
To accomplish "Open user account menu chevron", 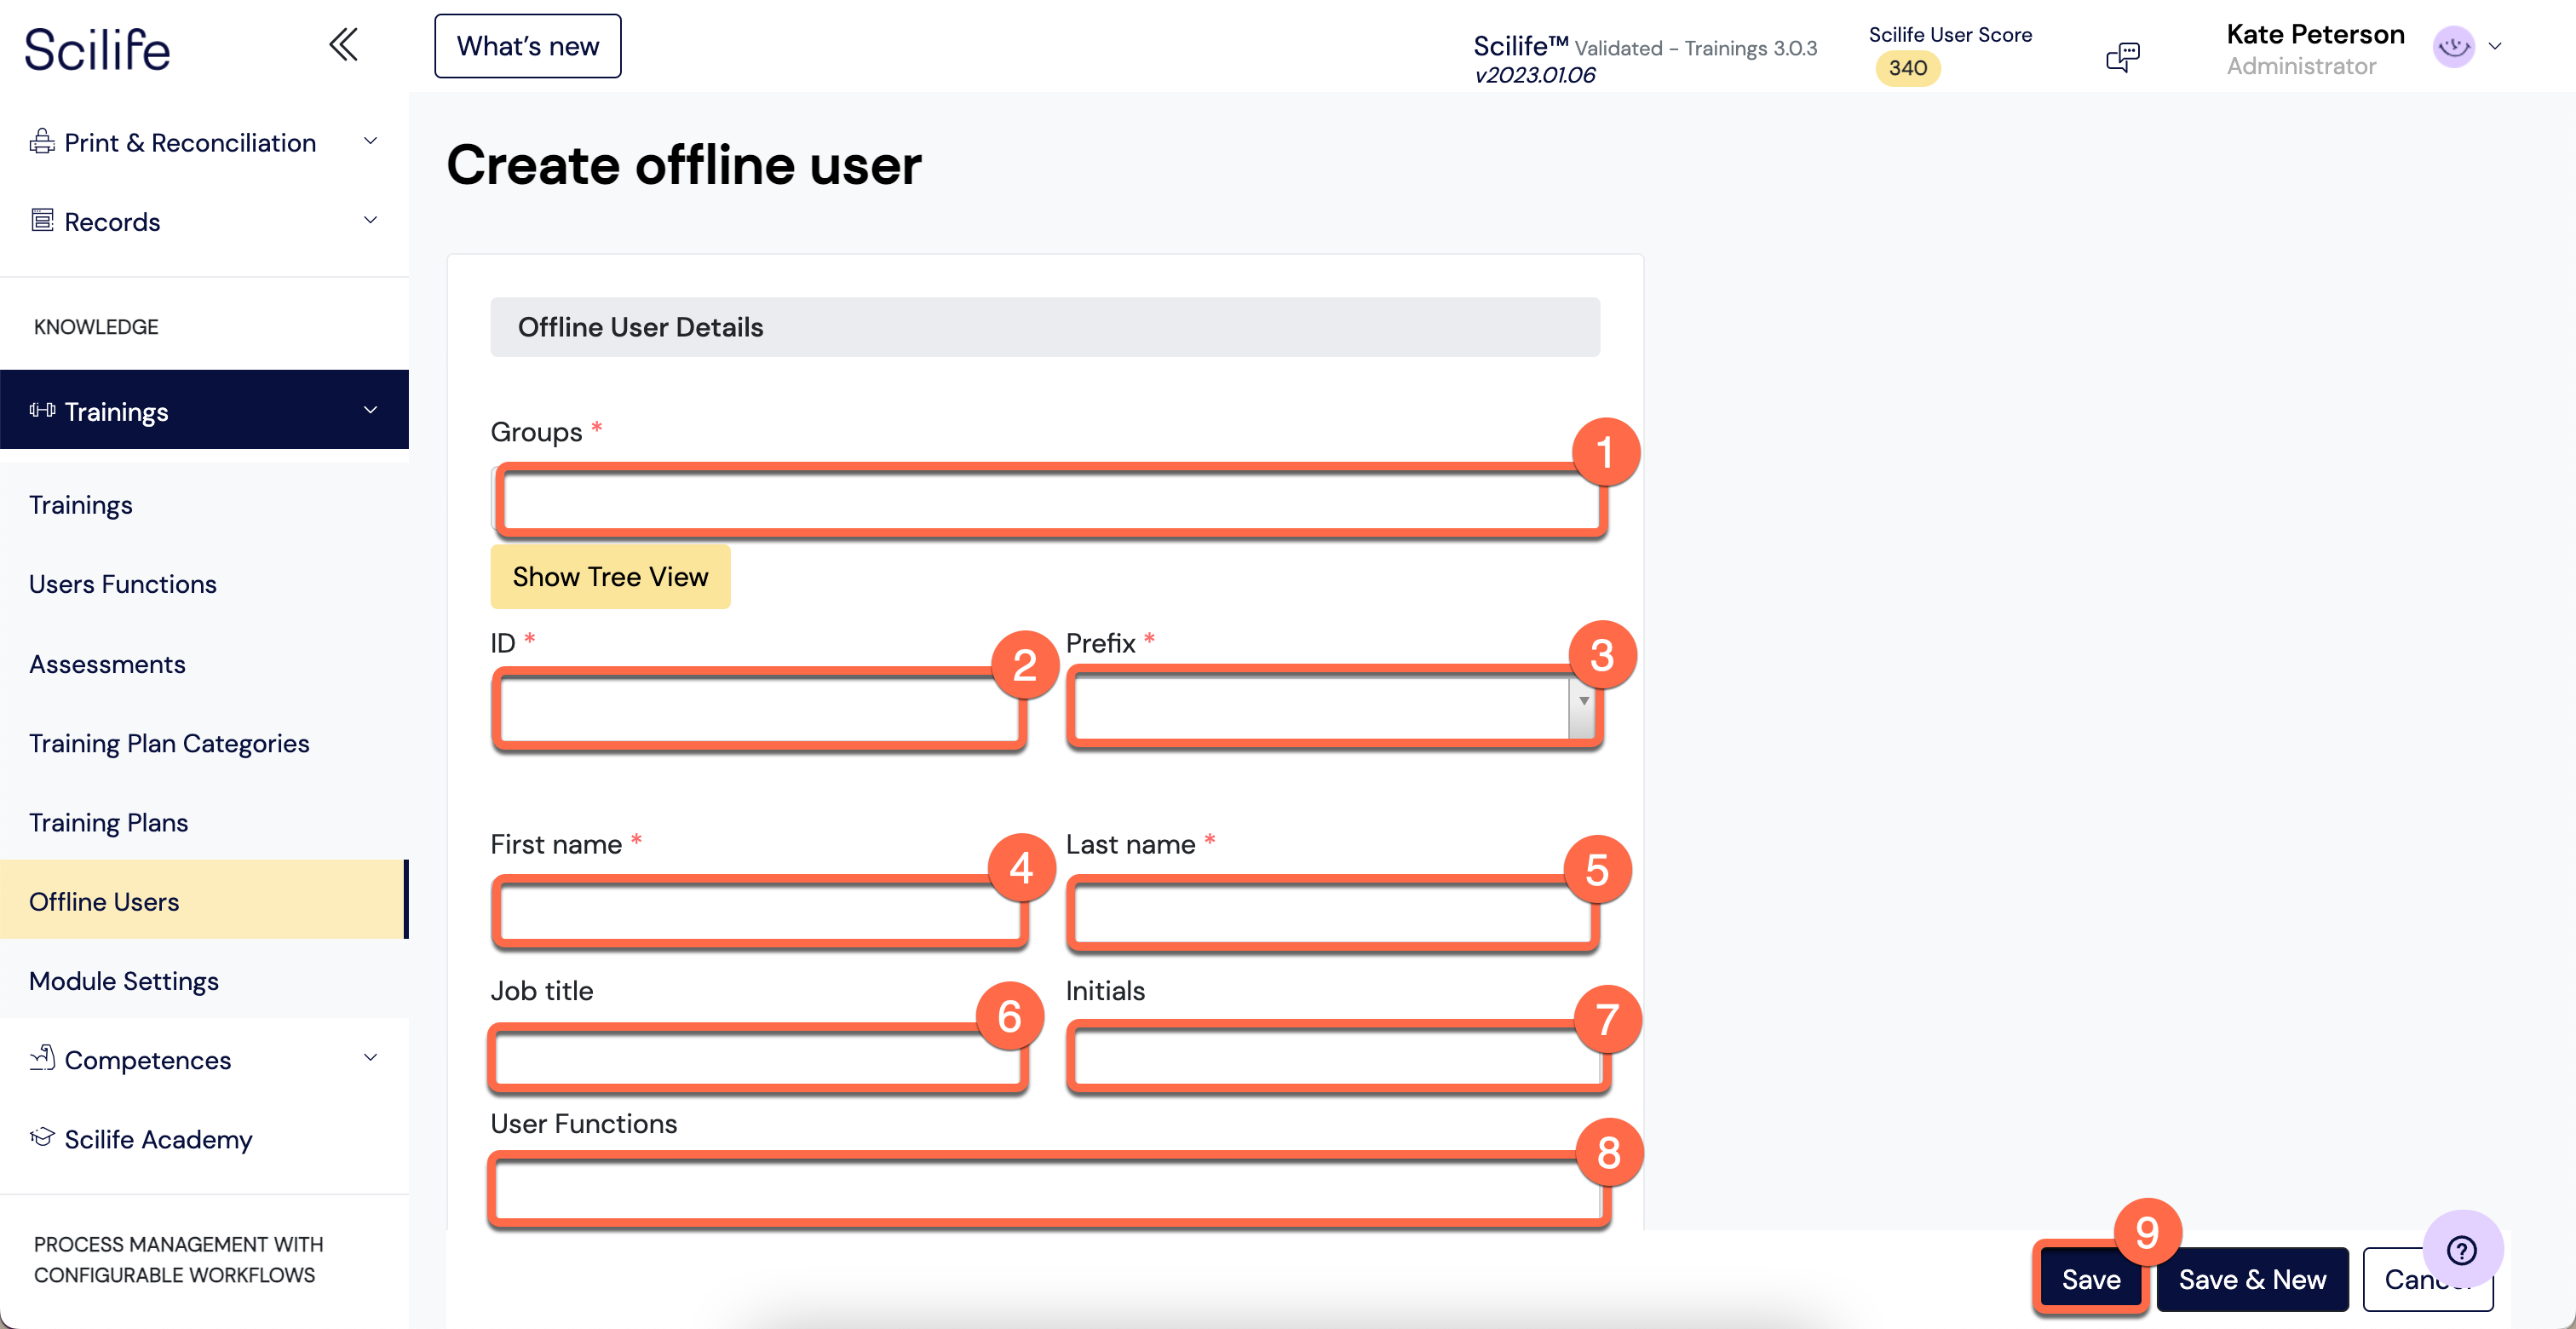I will coord(2495,46).
